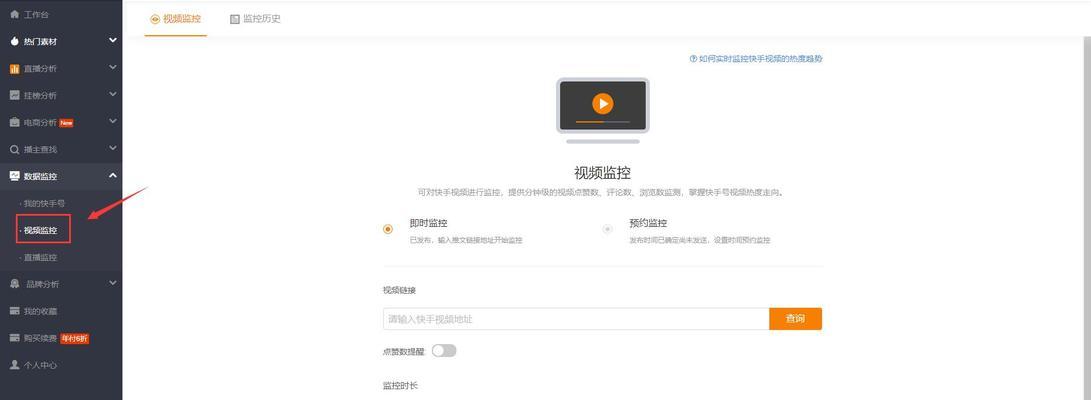Open the 如何实时监控快手视频的热度趋势 help link
The height and width of the screenshot is (400, 1091).
coord(756,59)
